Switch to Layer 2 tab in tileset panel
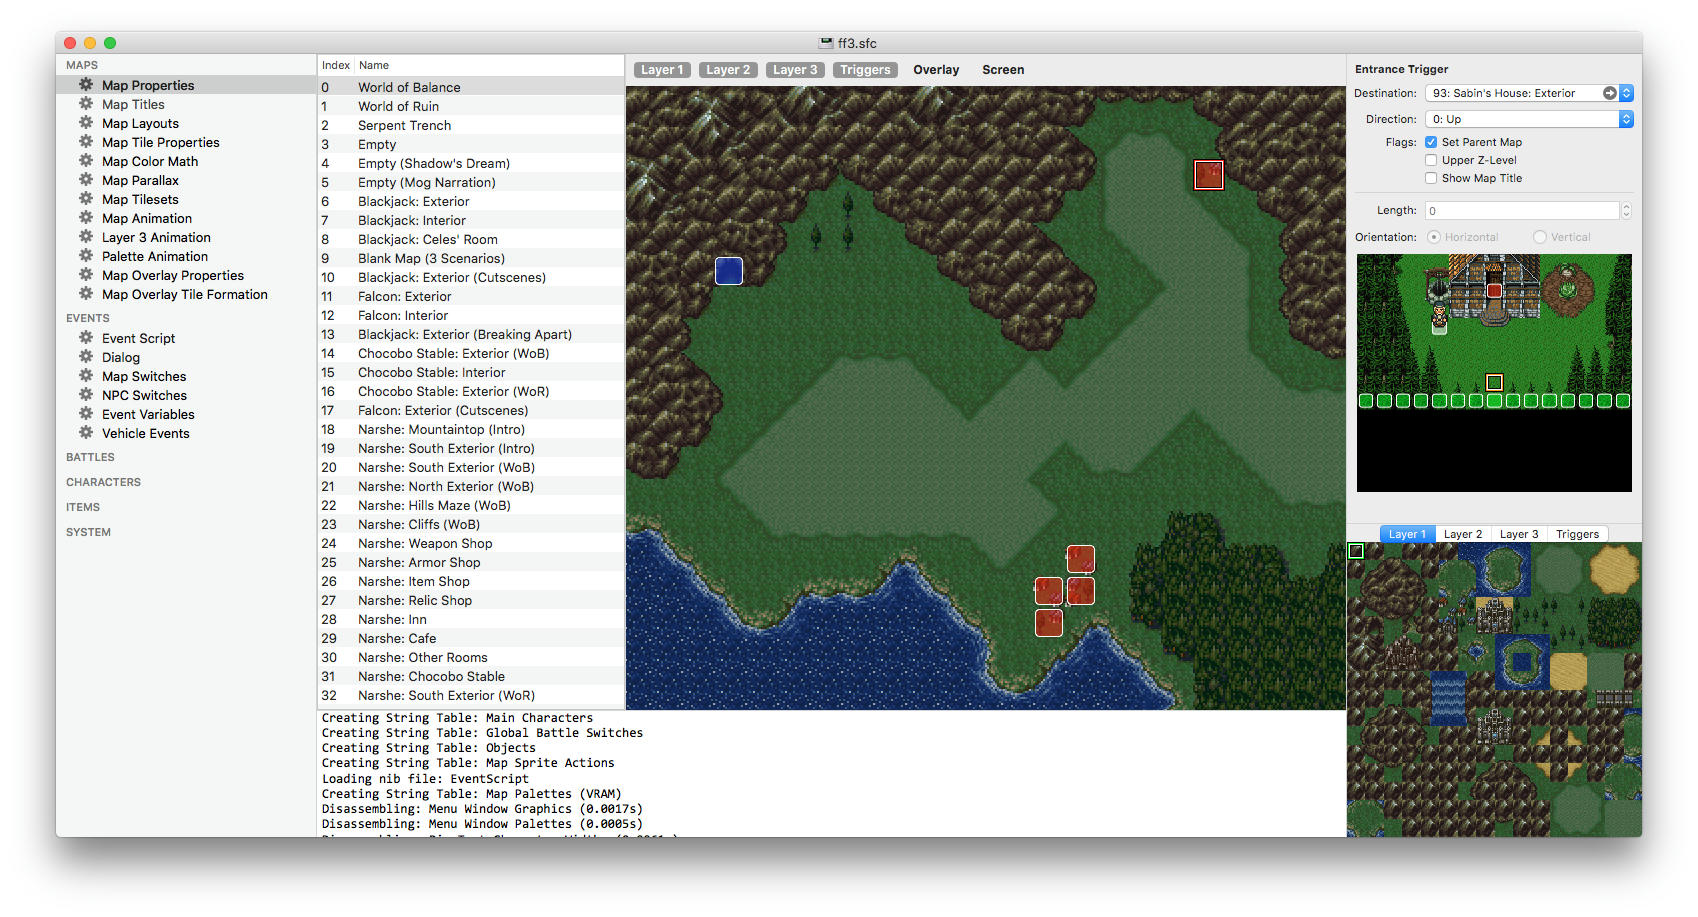1698x917 pixels. 1463,534
